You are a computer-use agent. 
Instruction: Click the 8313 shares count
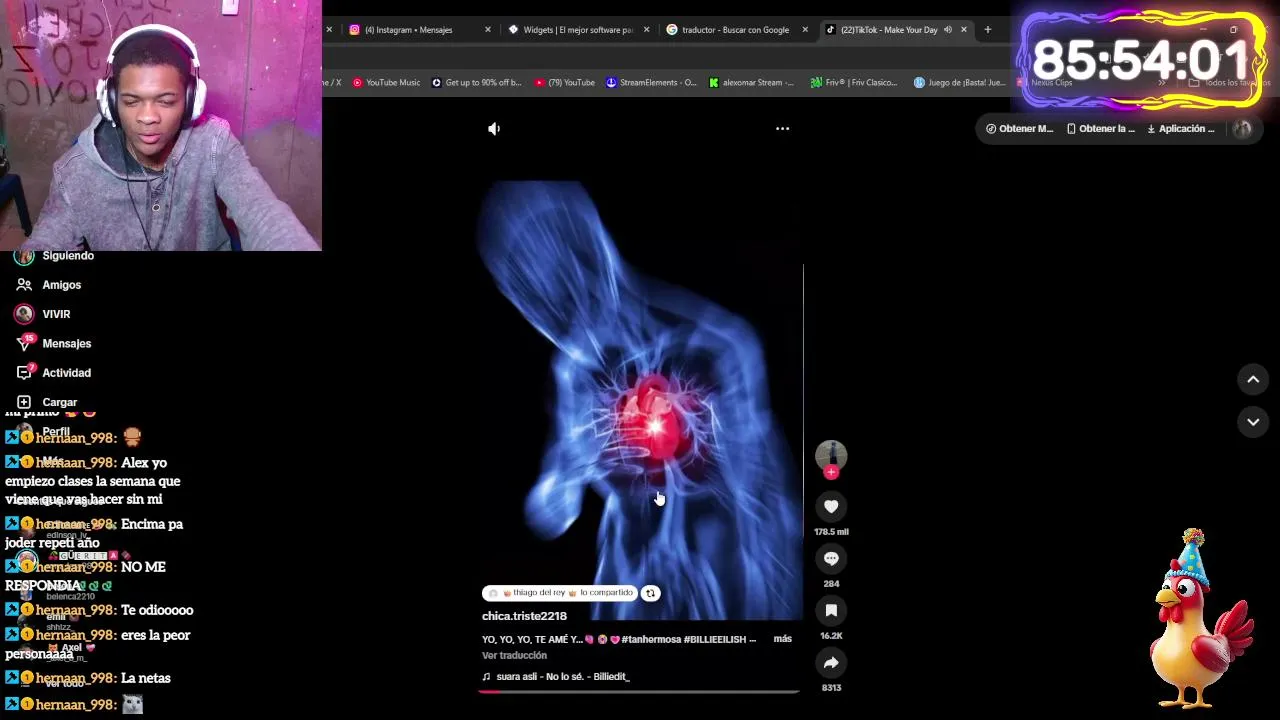click(831, 688)
